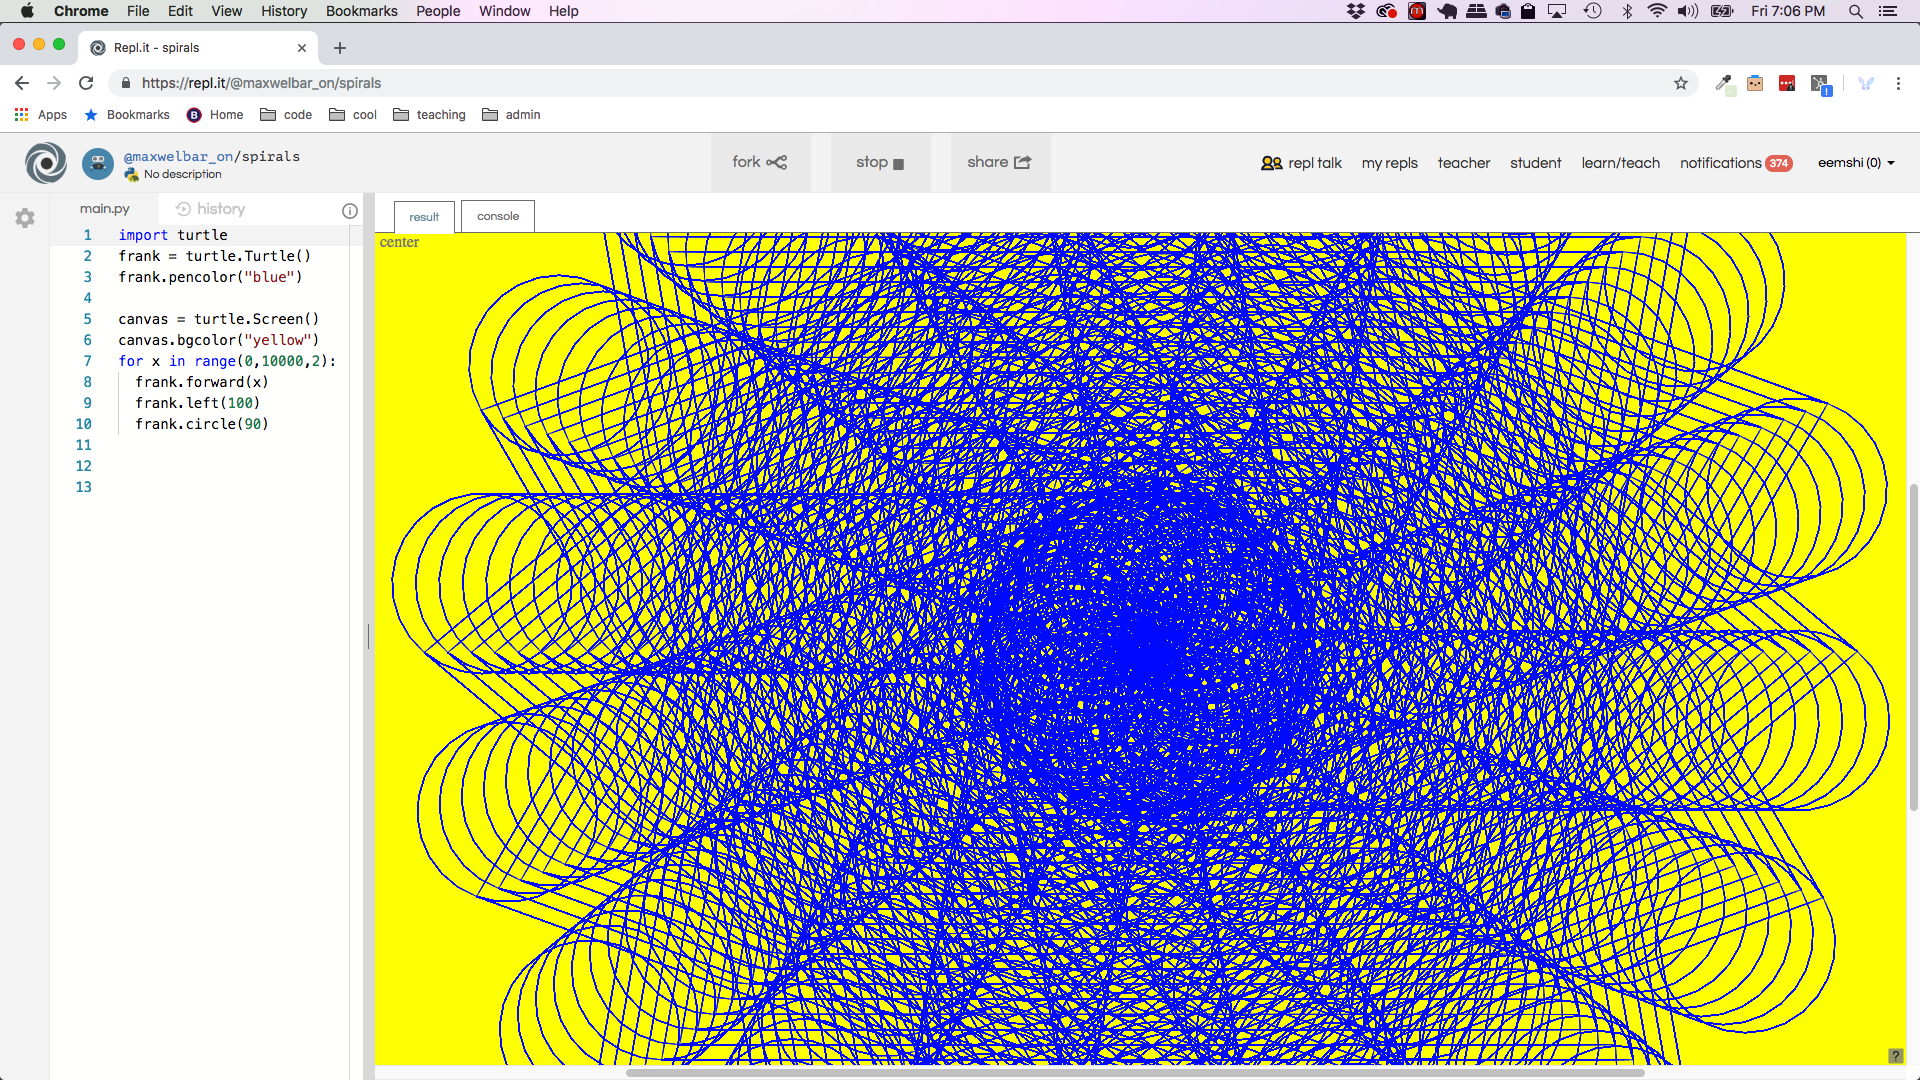
Task: Bookmark this page with the star icon
Action: coord(1681,83)
